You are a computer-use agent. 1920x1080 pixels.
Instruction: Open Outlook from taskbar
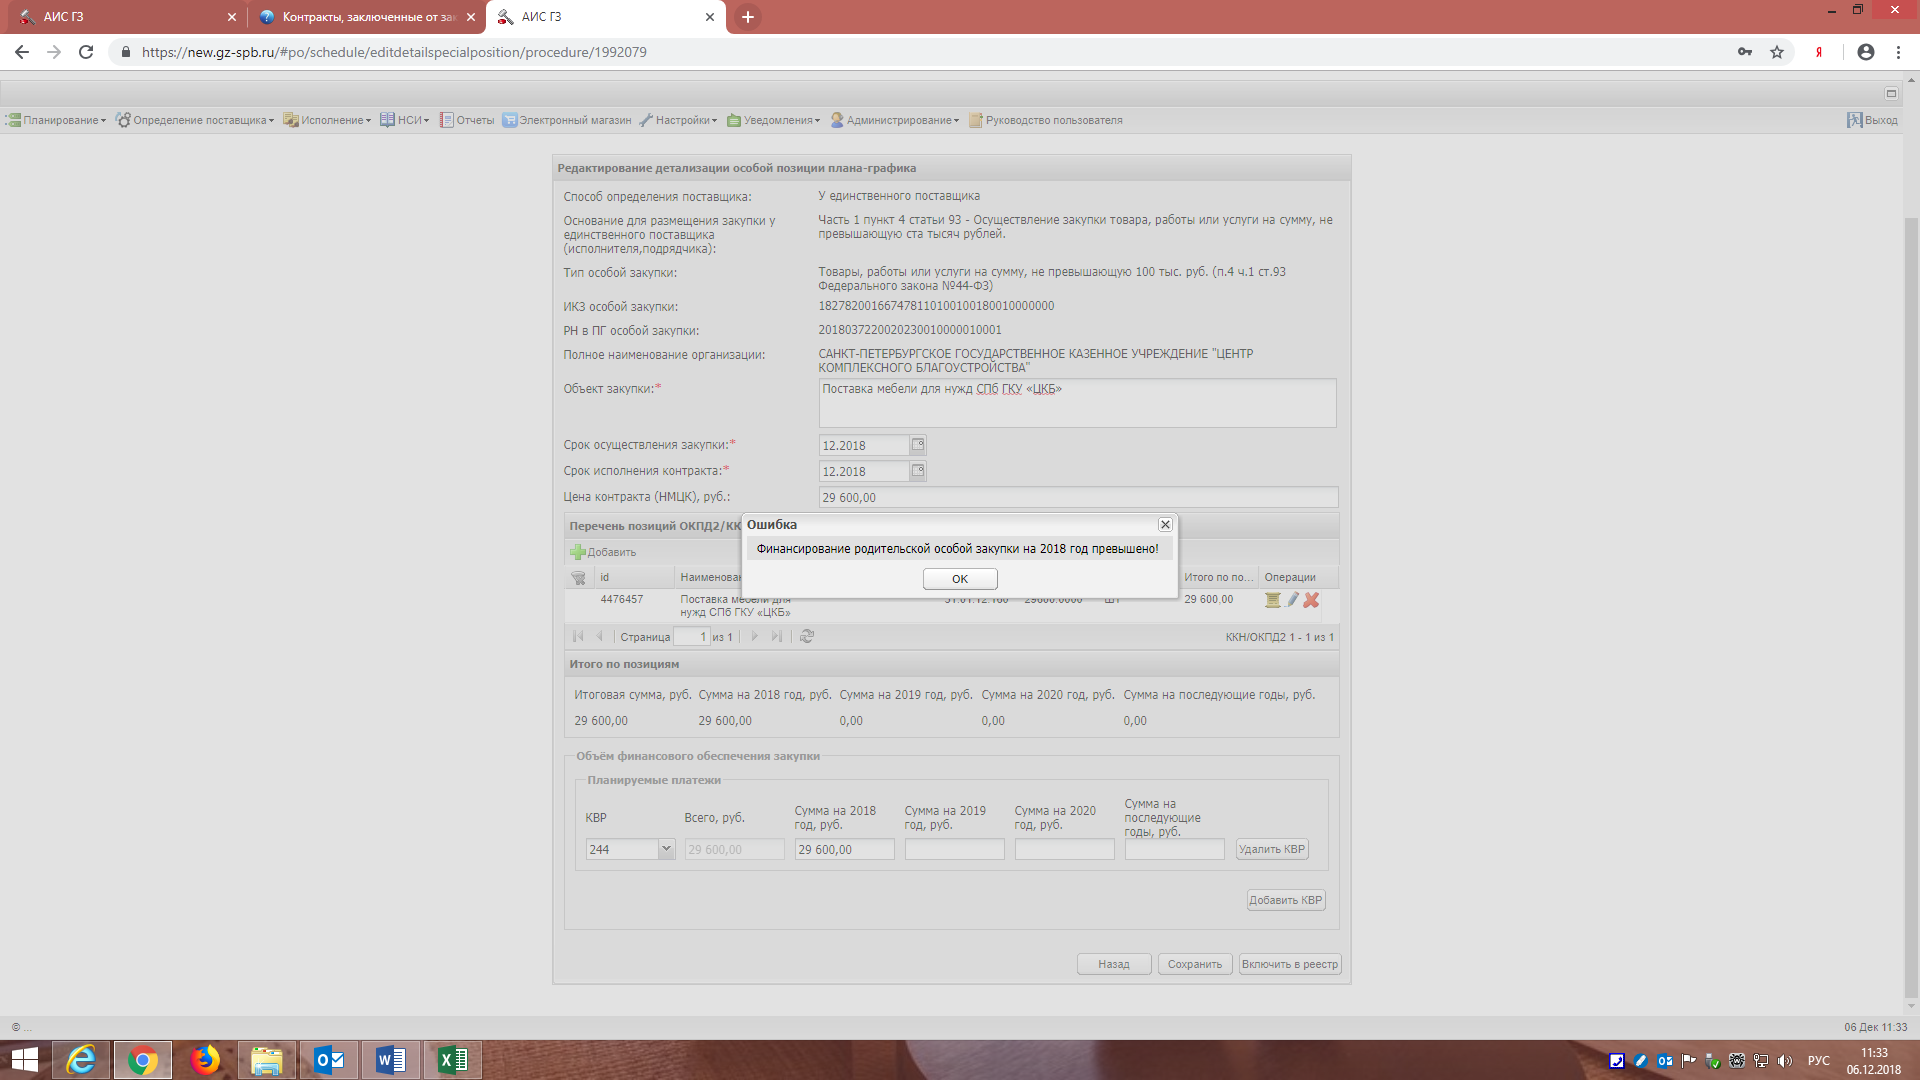coord(329,1060)
